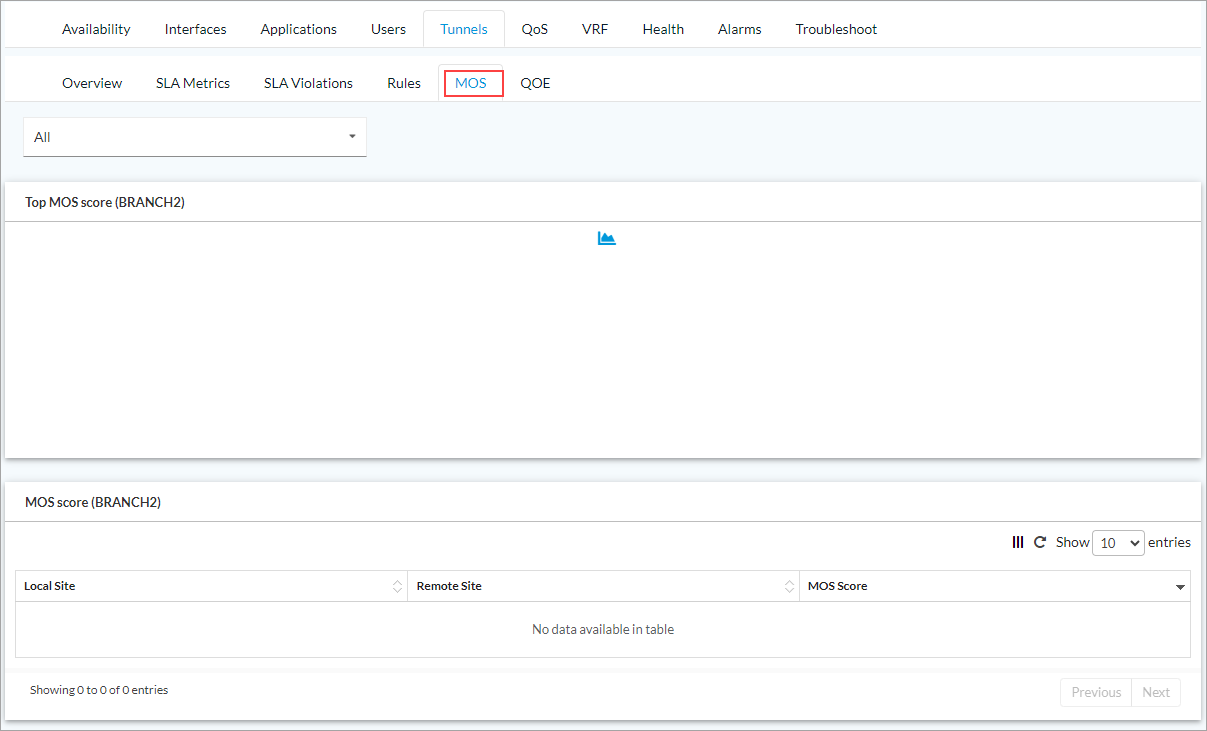
Task: Open the Health tab
Action: pyautogui.click(x=663, y=29)
